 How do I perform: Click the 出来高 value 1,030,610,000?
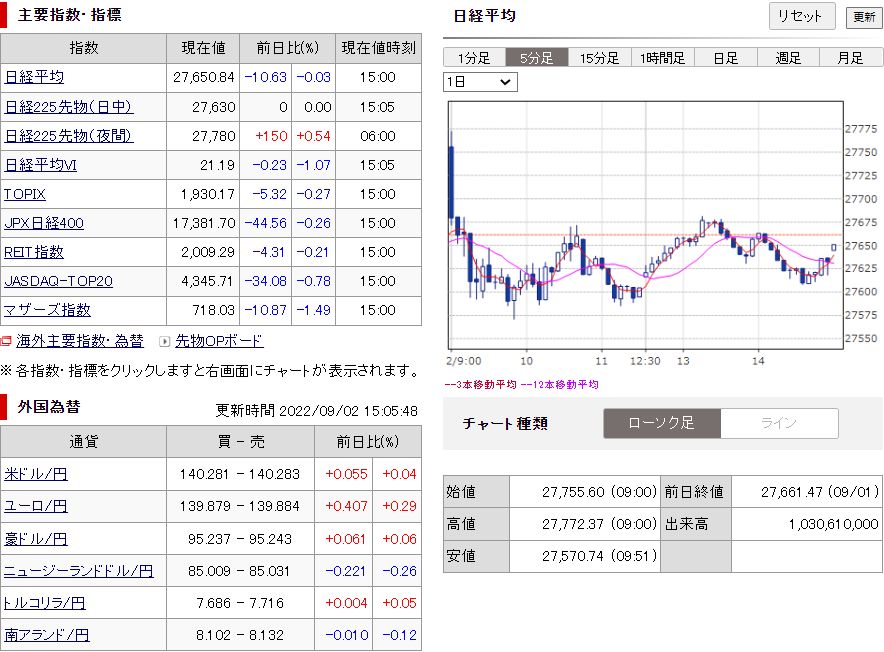(x=833, y=524)
